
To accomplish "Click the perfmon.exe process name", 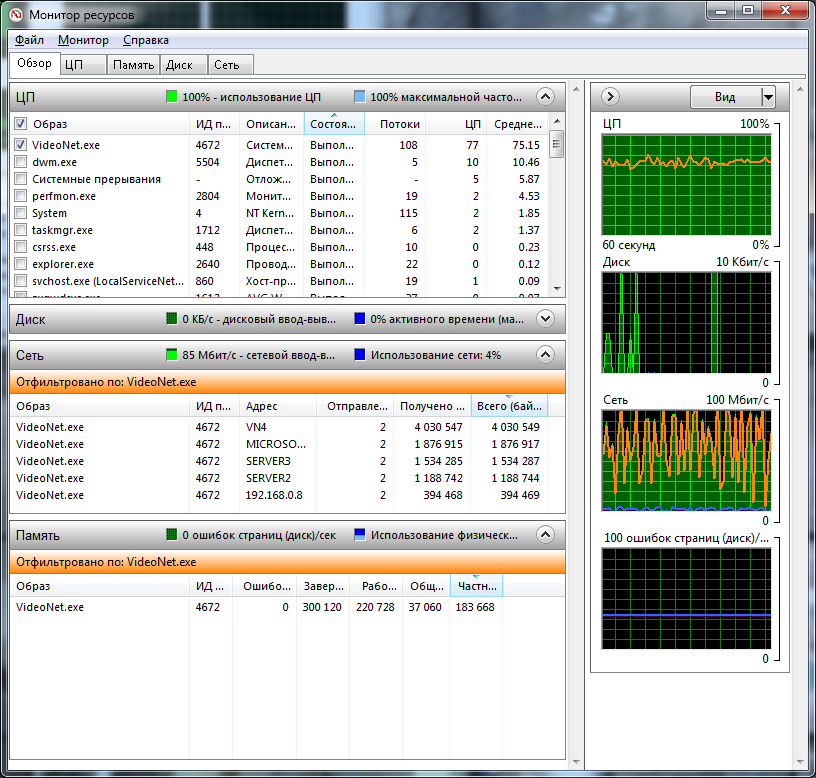I will [x=64, y=196].
